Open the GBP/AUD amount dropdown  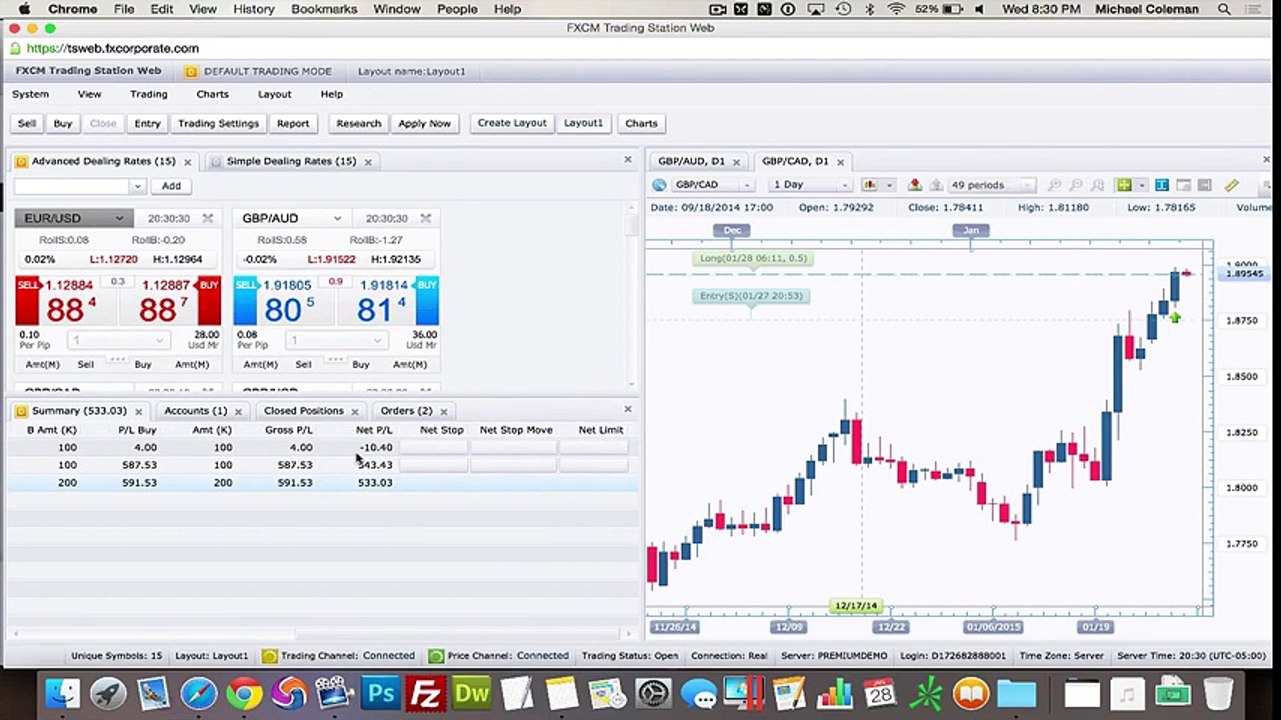click(377, 341)
